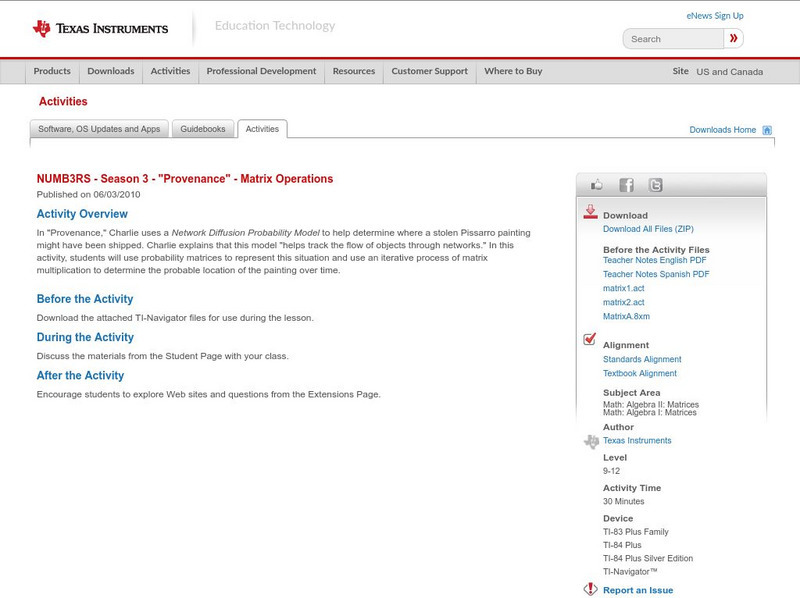800x598 pixels.
Task: Open the Standards Alignment link
Action: 642,359
